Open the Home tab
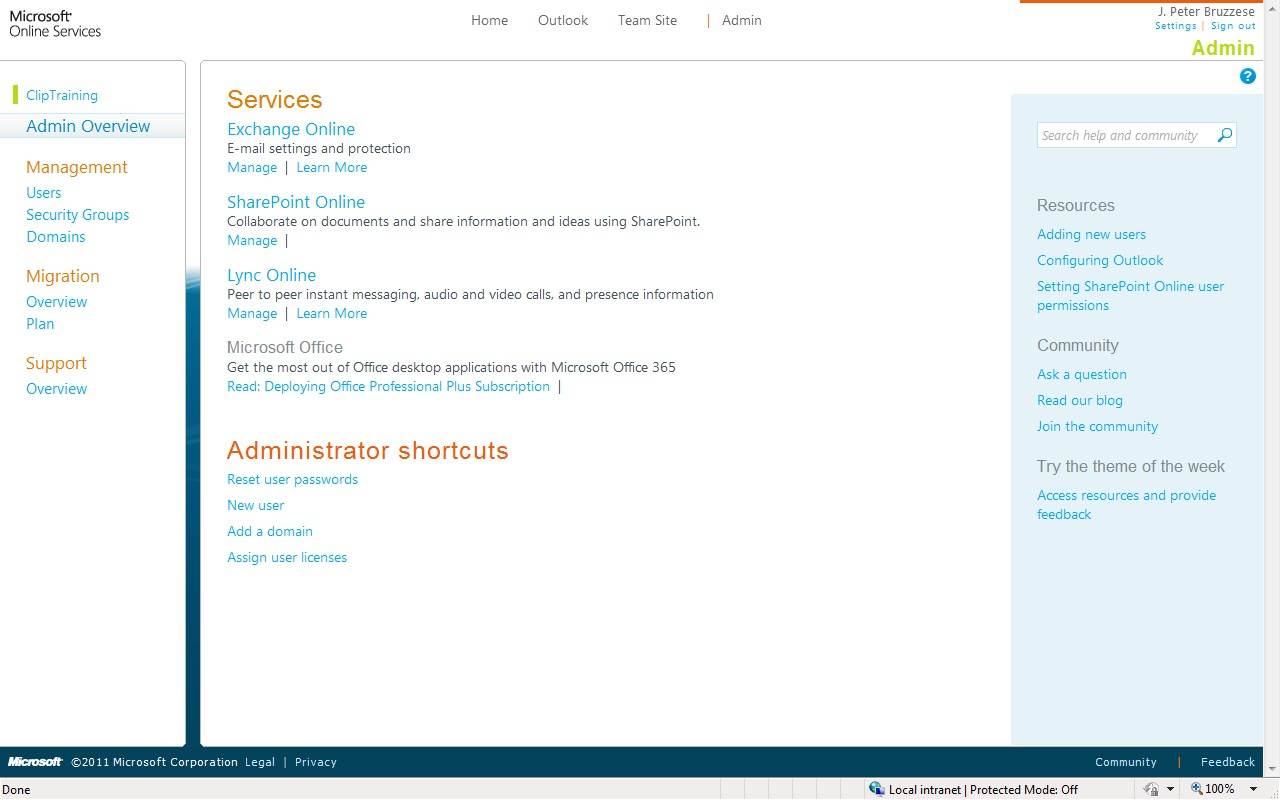This screenshot has height=800, width=1280. point(489,20)
